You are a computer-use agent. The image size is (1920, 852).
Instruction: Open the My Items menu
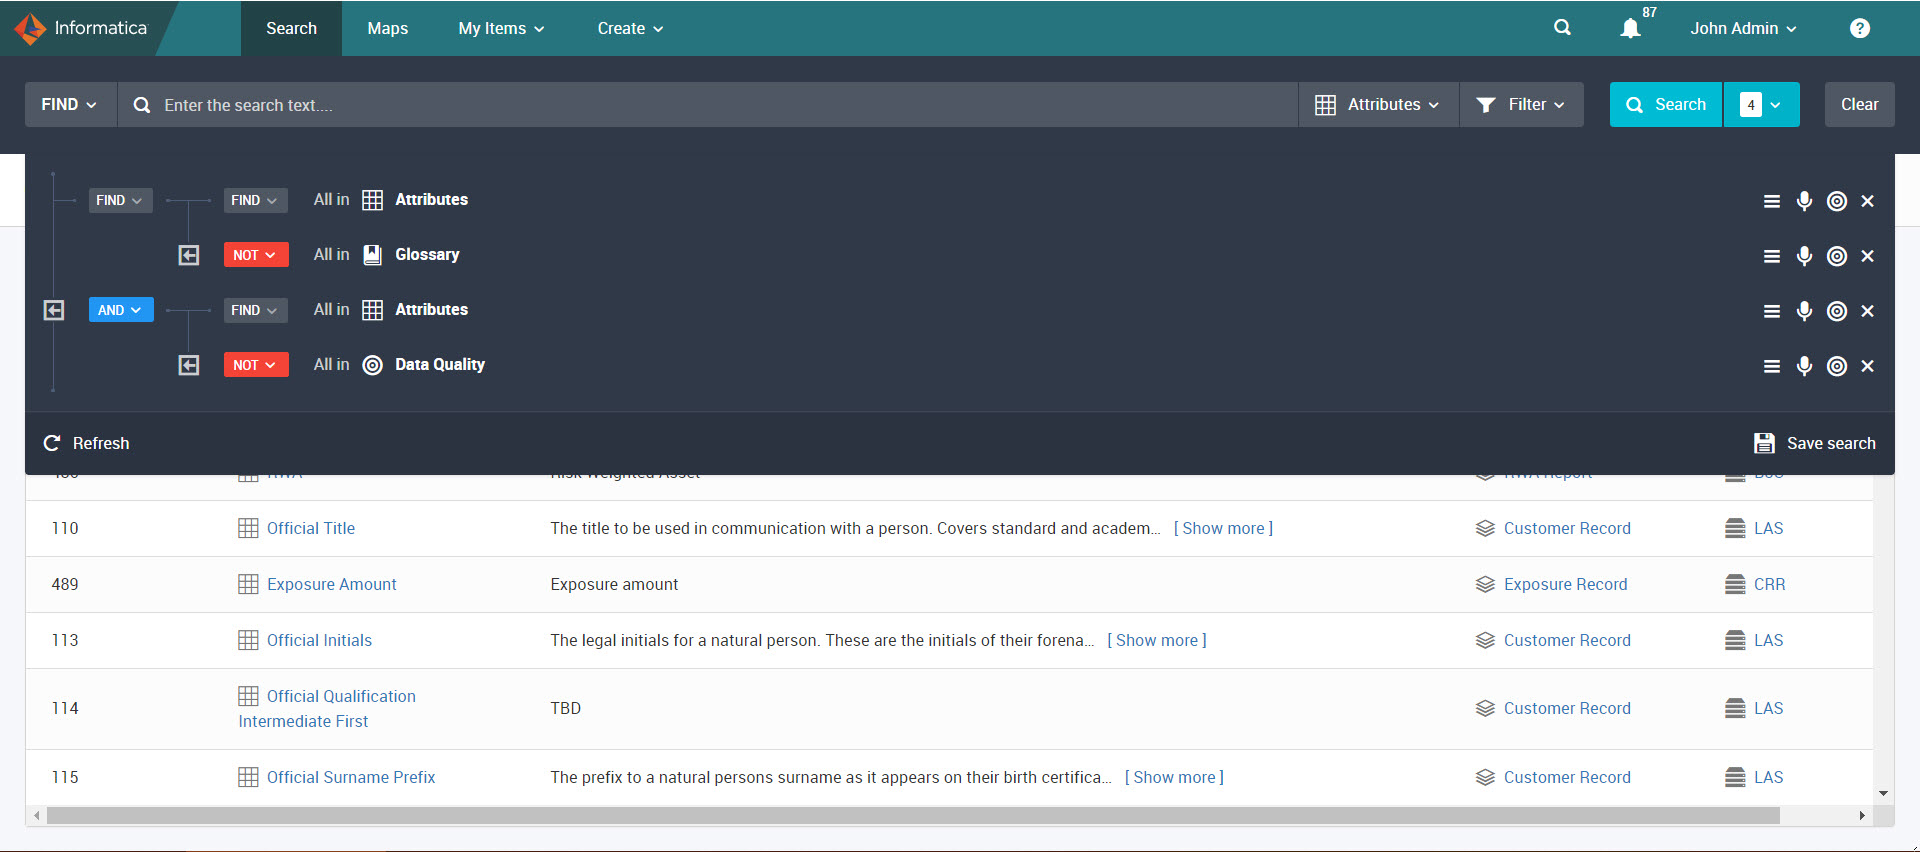coord(501,28)
